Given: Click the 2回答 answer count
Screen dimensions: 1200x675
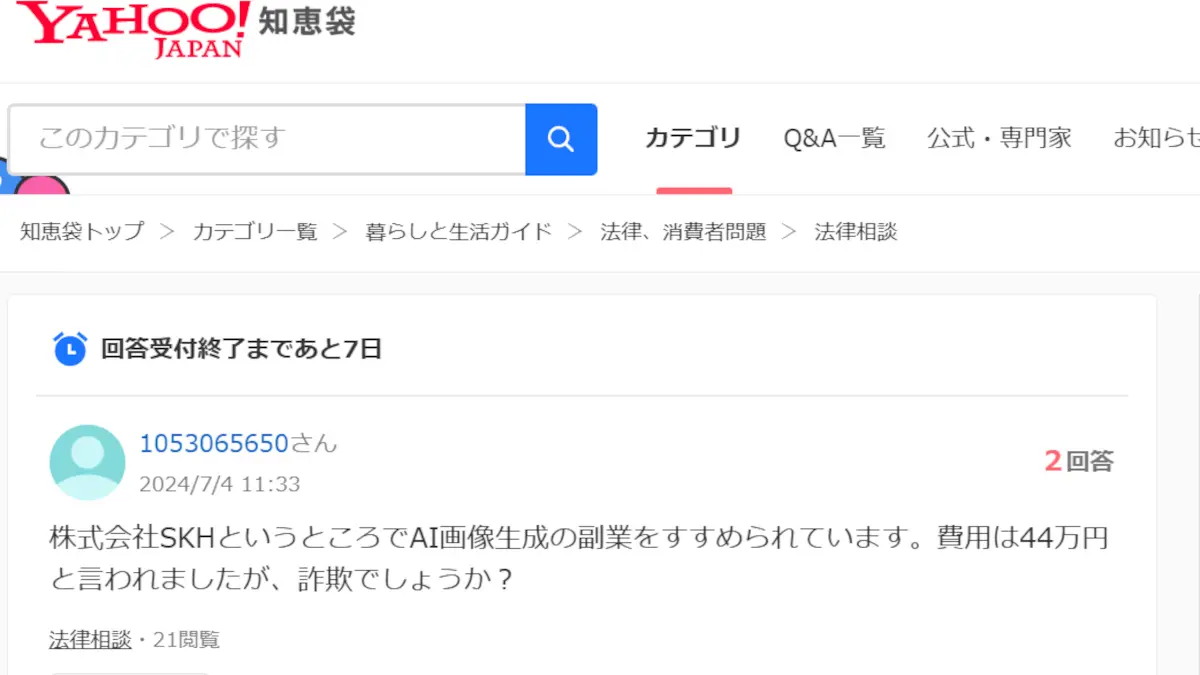Looking at the screenshot, I should (x=1078, y=461).
